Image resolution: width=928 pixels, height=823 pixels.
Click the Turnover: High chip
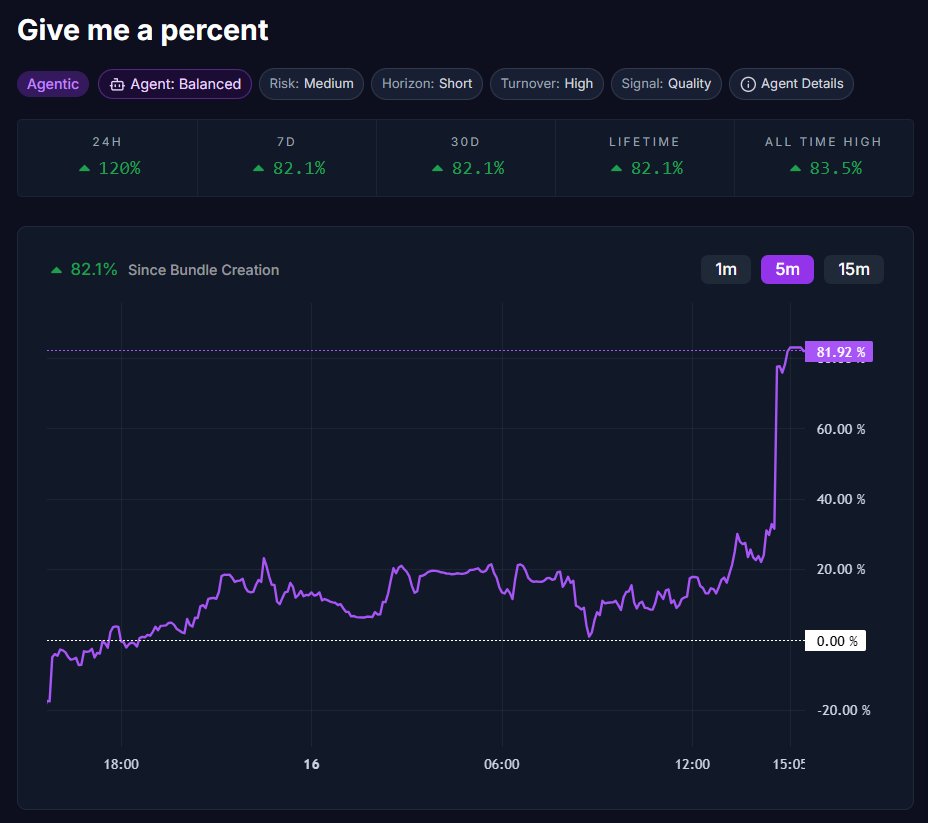click(547, 84)
